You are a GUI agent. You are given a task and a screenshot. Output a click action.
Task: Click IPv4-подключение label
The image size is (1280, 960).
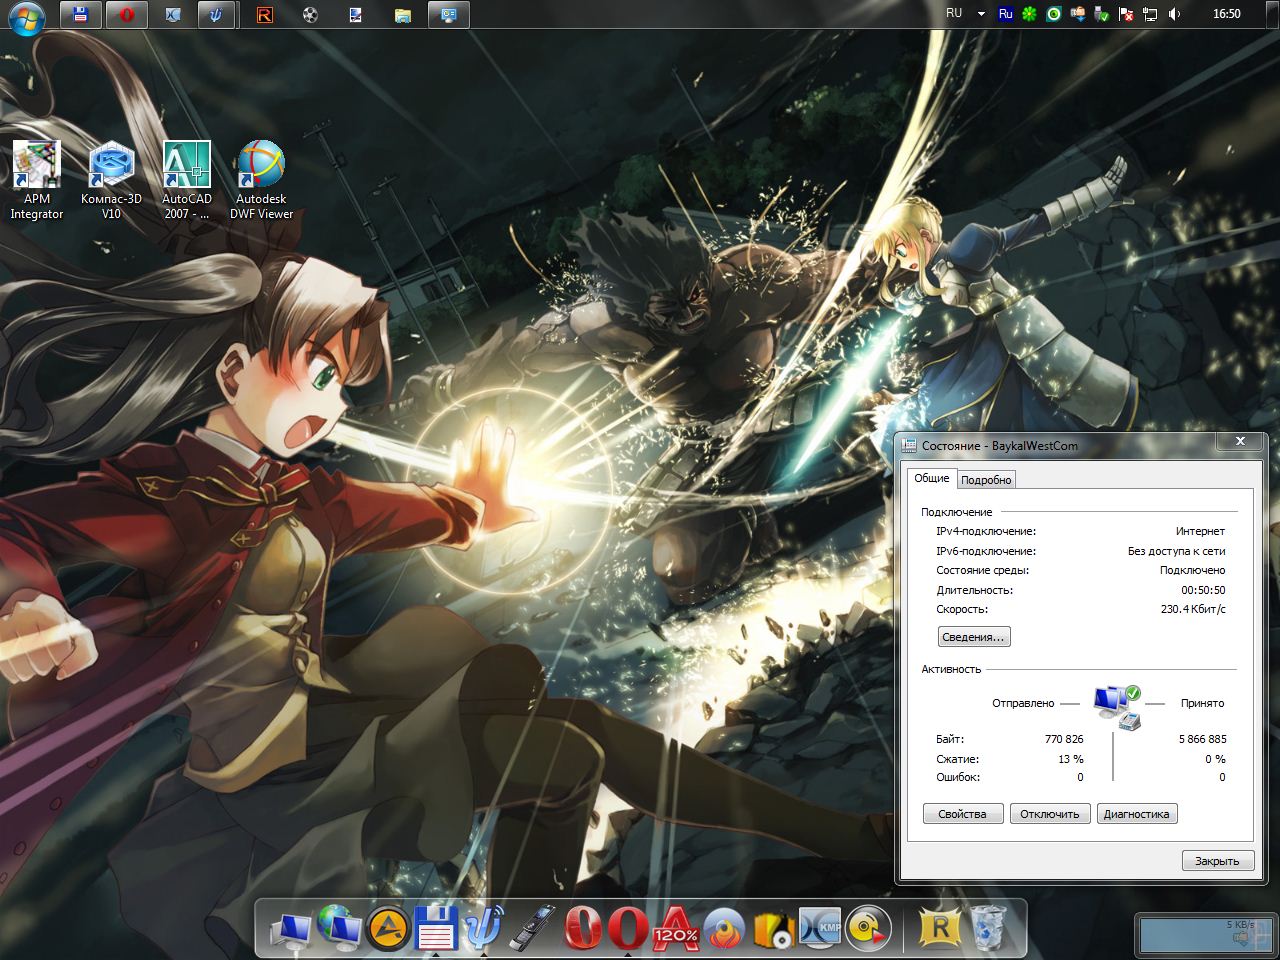point(985,532)
